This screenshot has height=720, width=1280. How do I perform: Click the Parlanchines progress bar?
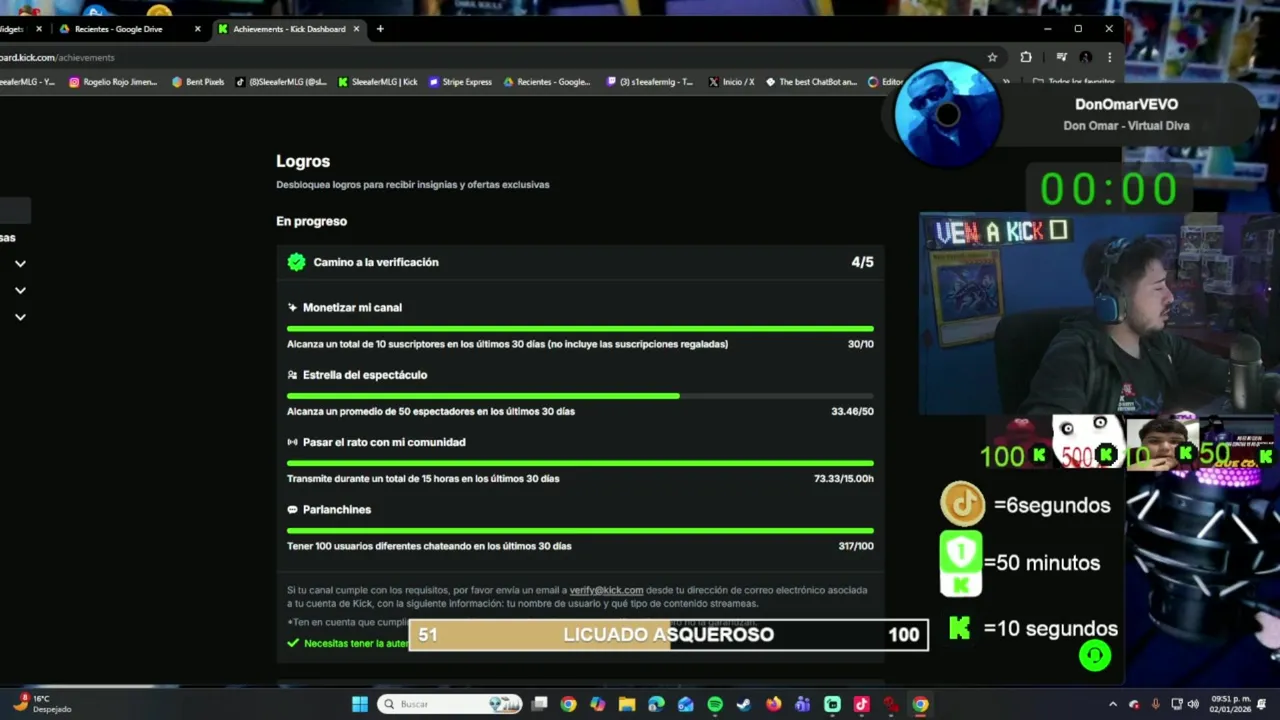580,531
